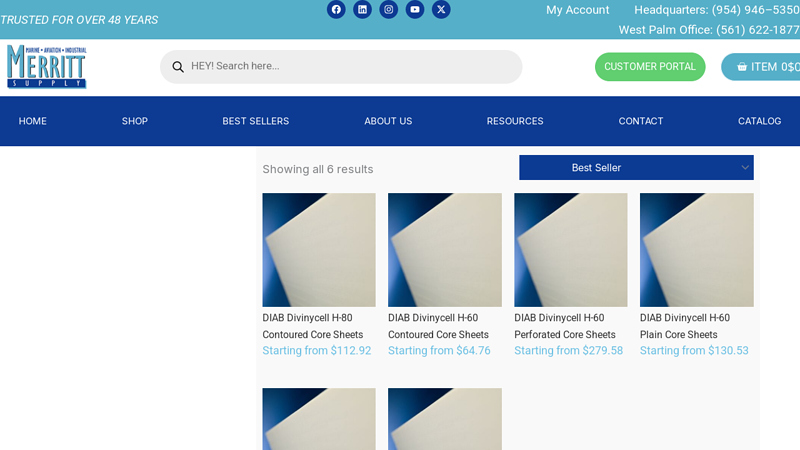Open the SHOP menu item
This screenshot has width=800, height=450.
[135, 121]
